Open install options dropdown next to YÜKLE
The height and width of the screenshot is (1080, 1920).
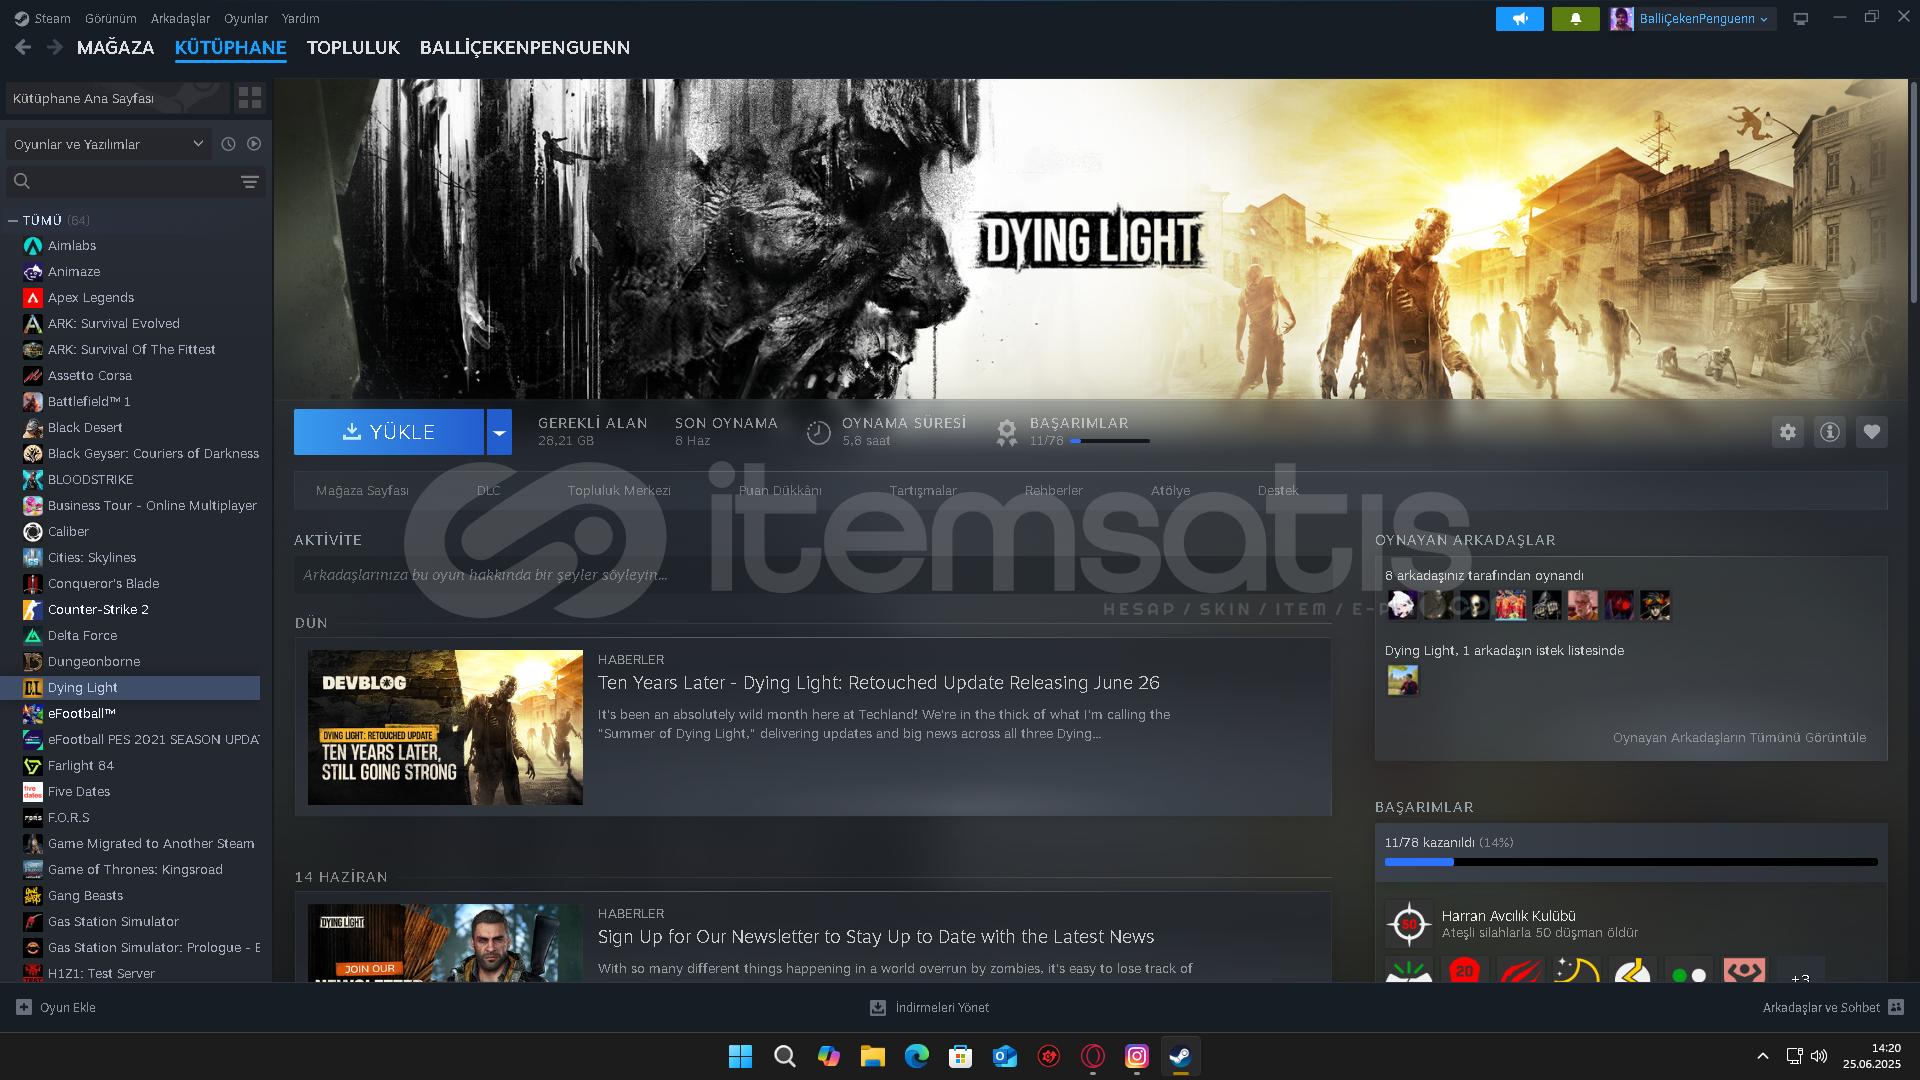pyautogui.click(x=499, y=432)
